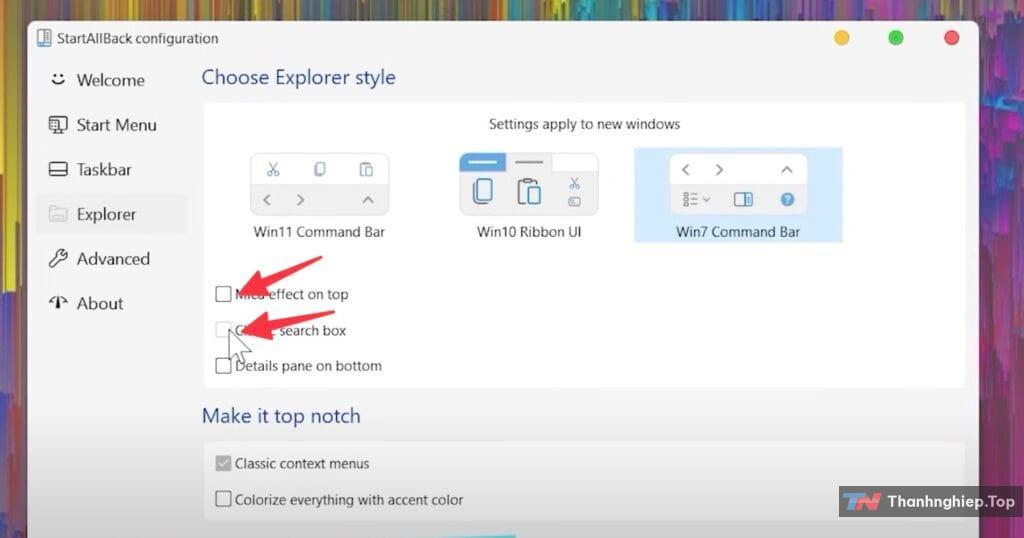This screenshot has height=538, width=1024.
Task: Open the About page label
Action: 100,303
